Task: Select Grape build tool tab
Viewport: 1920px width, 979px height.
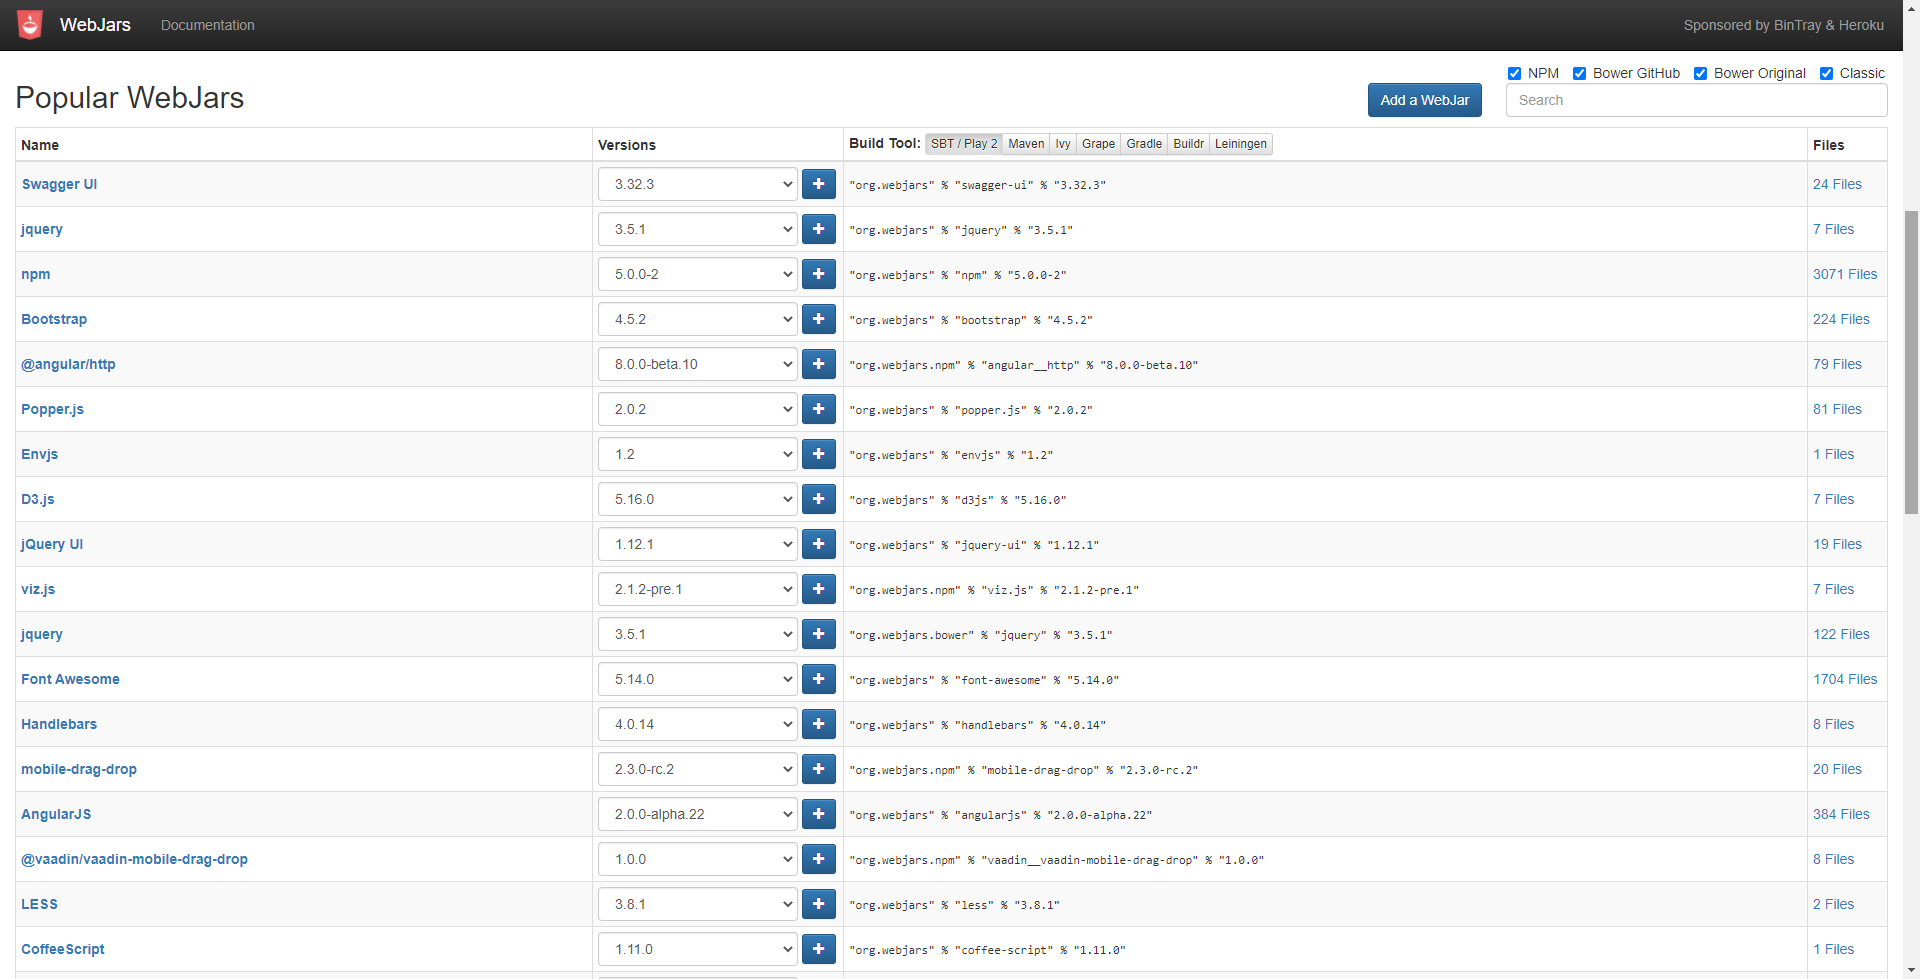Action: coord(1098,144)
